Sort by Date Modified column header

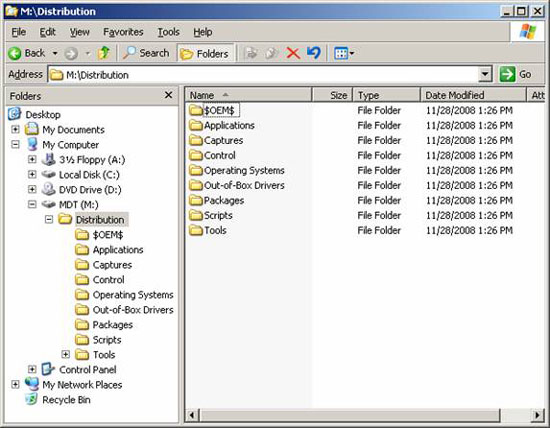pos(473,95)
